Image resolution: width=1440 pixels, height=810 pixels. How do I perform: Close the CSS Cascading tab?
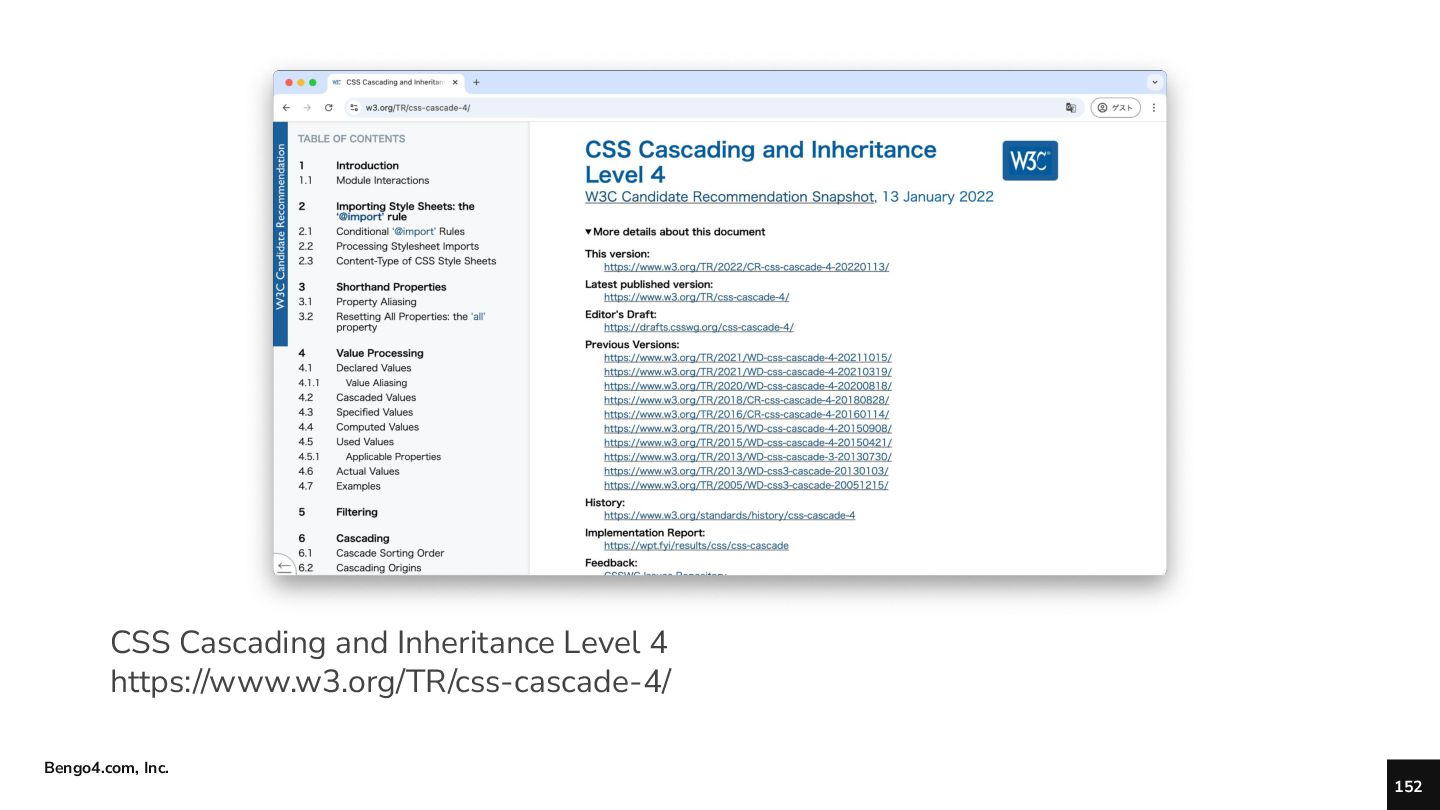click(455, 82)
